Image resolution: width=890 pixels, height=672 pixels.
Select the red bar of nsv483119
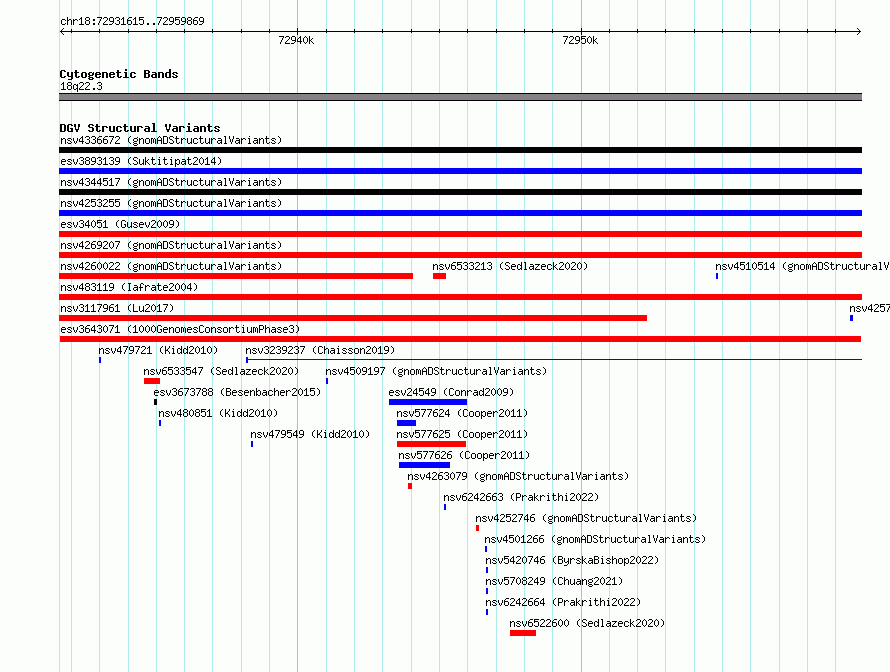click(x=460, y=297)
